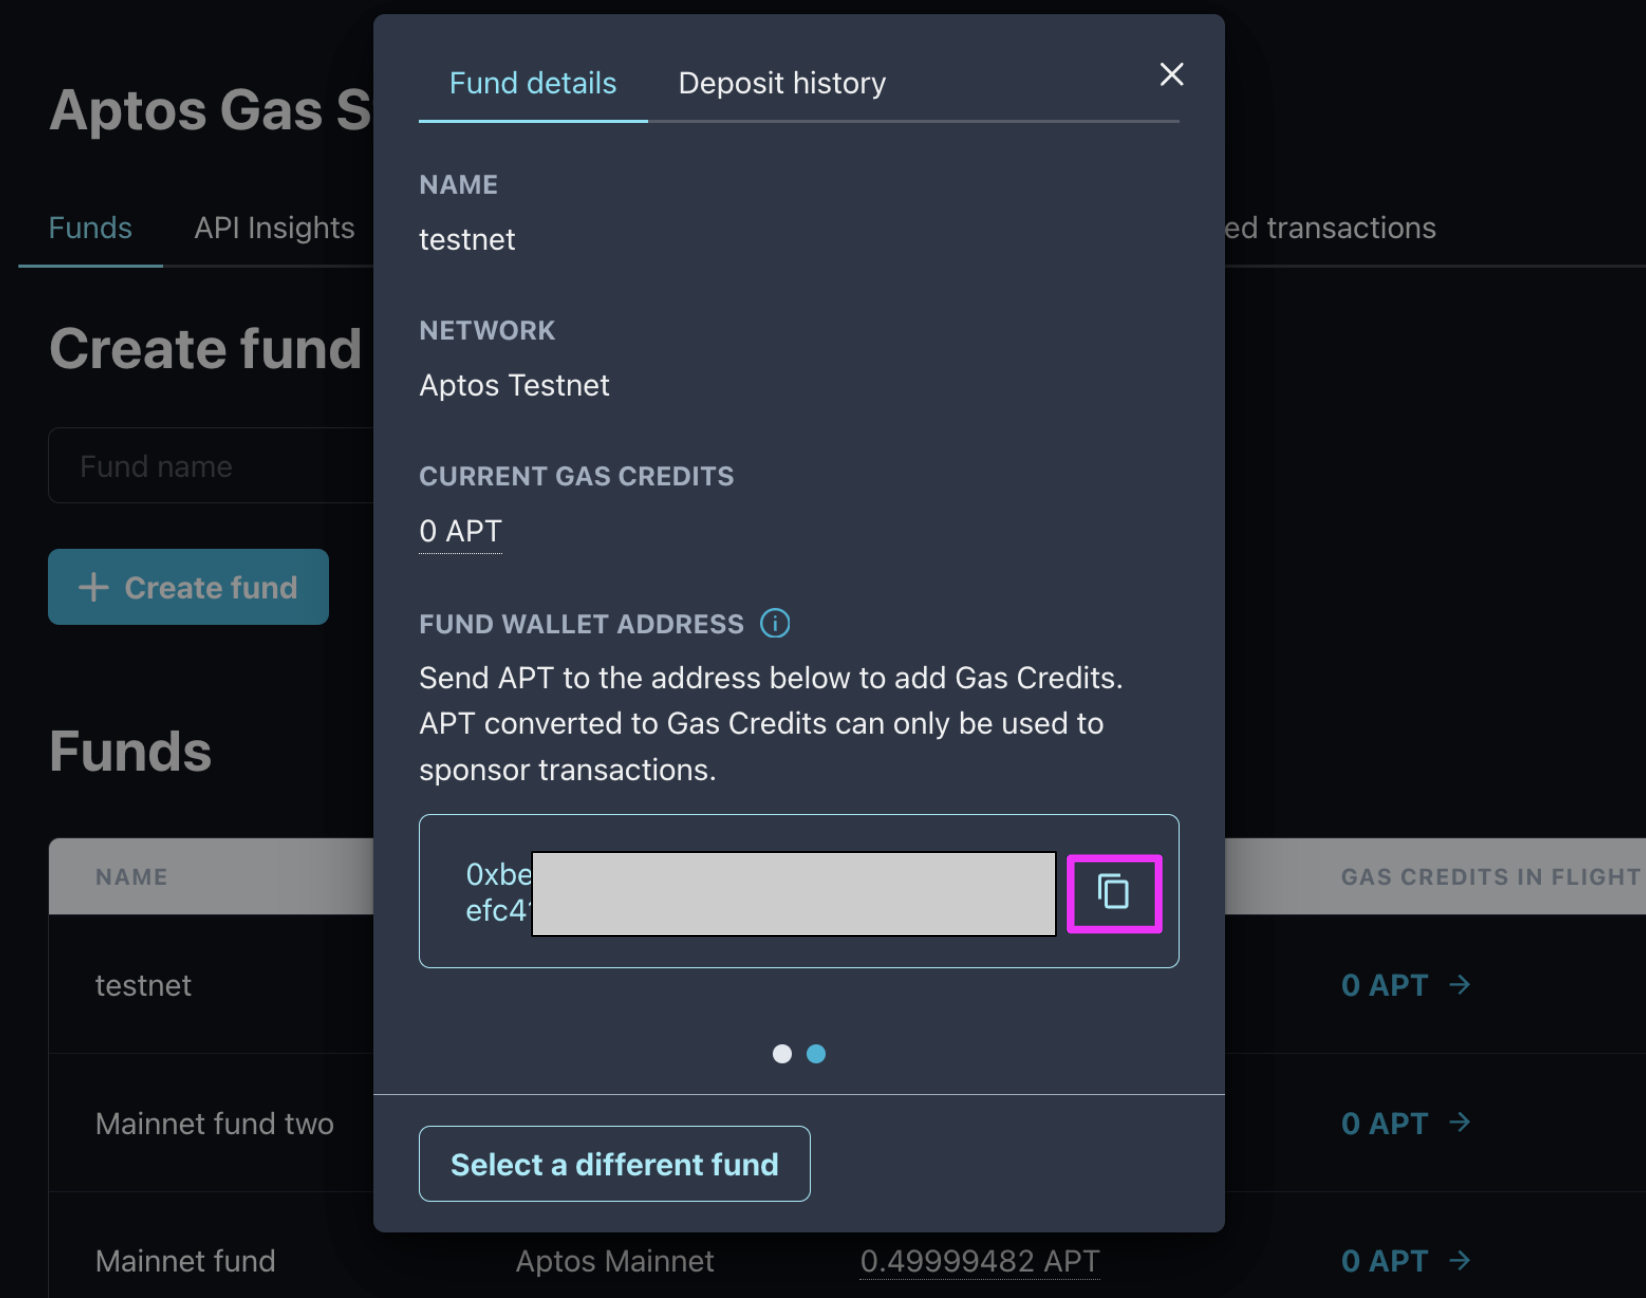This screenshot has height=1298, width=1646.
Task: Close the fund details dialog
Action: (1171, 74)
